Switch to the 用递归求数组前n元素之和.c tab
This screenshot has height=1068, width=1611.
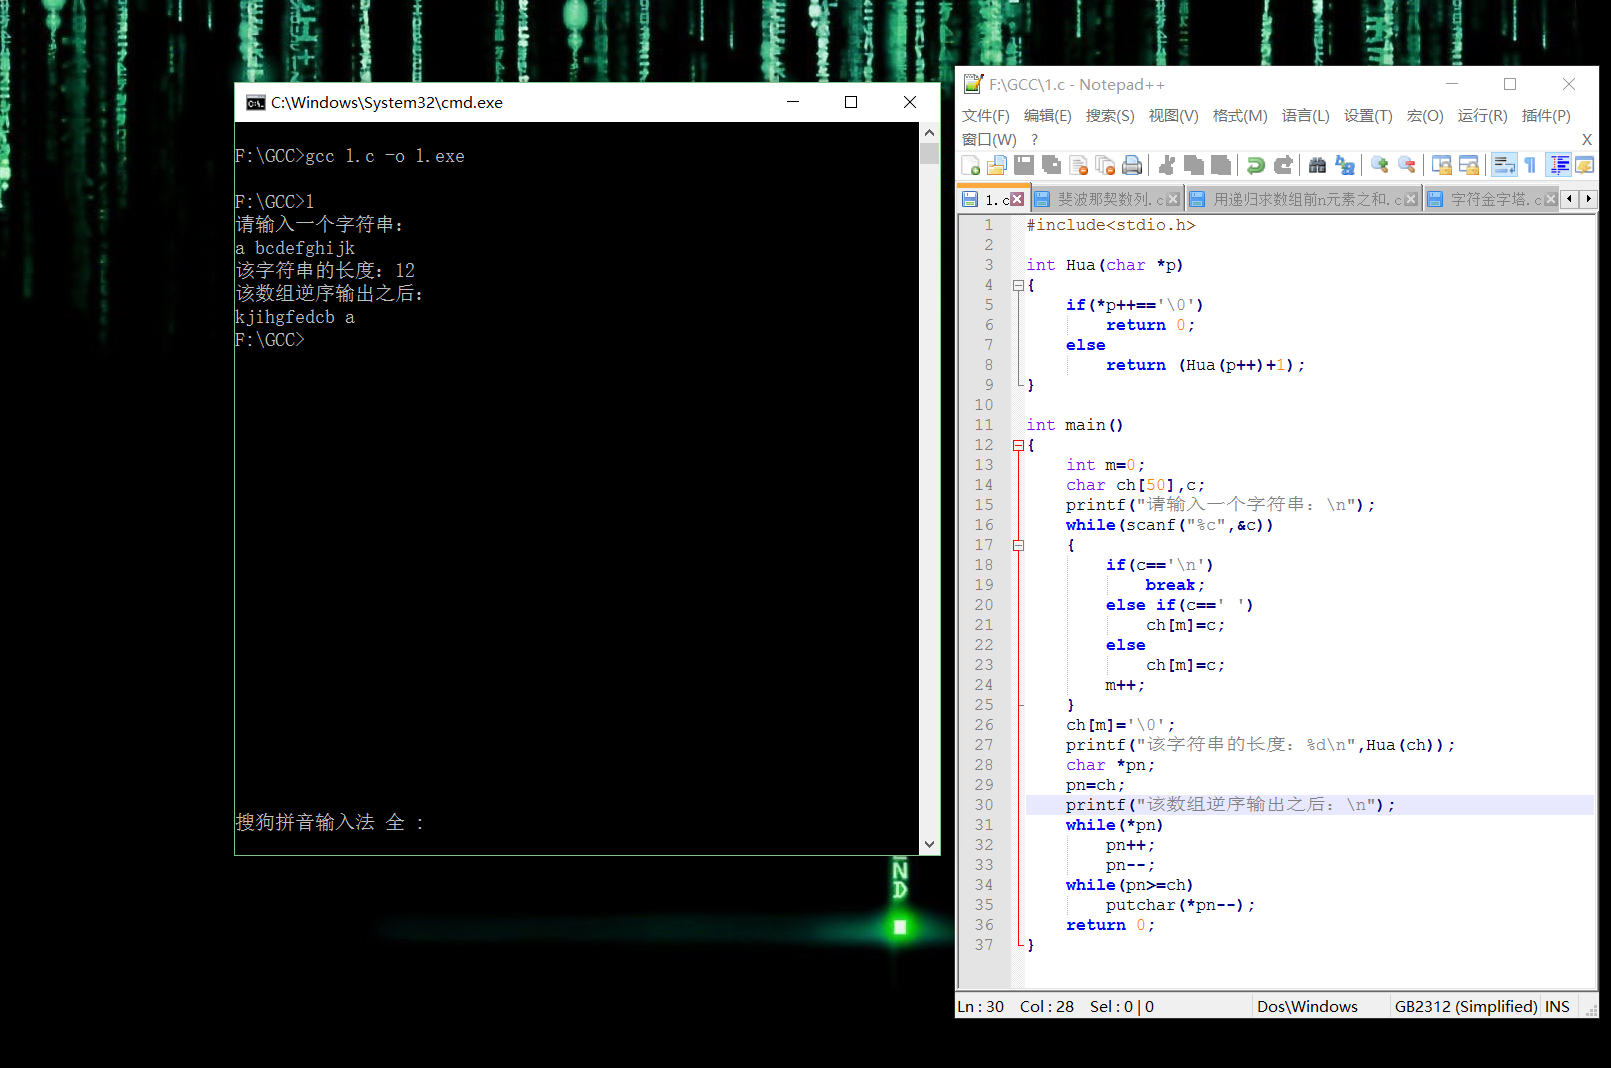[1303, 199]
